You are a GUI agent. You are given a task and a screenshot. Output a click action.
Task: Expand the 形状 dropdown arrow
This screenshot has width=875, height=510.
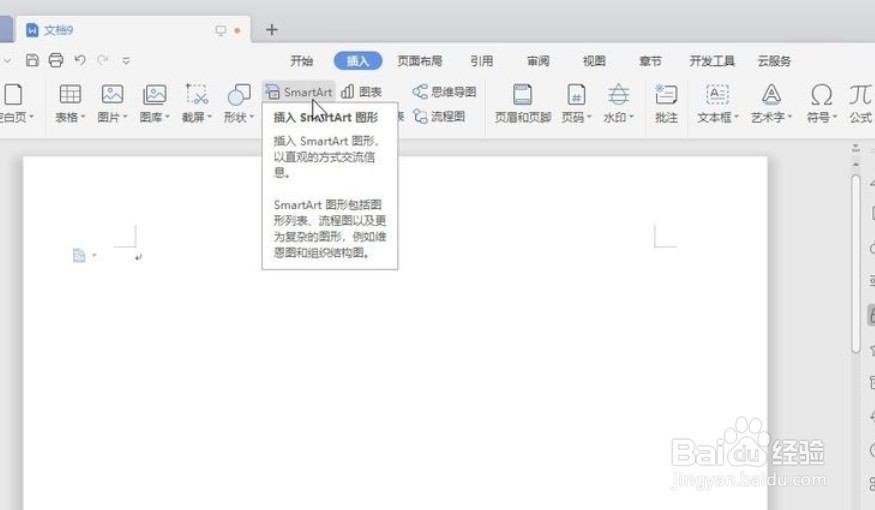[252, 117]
